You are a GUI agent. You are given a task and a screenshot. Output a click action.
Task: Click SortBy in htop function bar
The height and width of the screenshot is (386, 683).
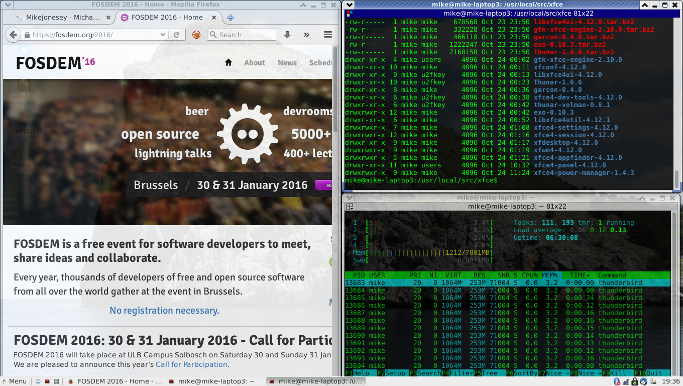pos(526,373)
